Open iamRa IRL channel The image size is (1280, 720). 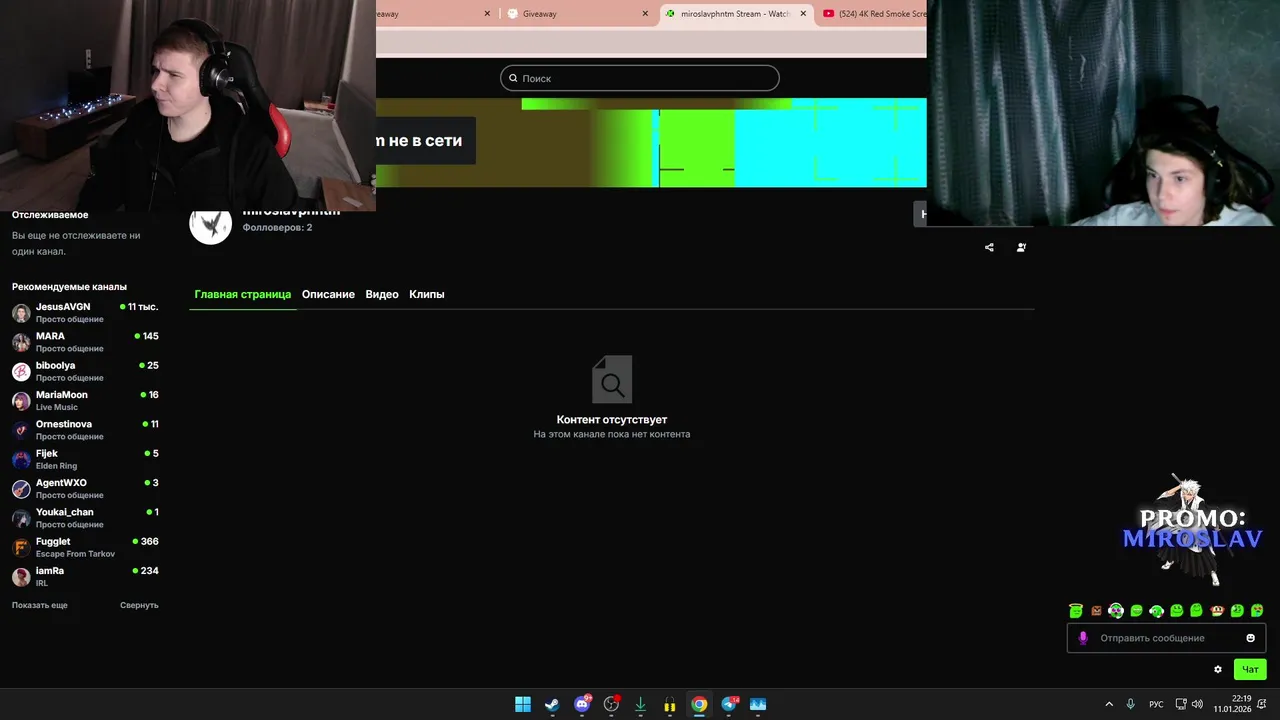[x=85, y=577]
